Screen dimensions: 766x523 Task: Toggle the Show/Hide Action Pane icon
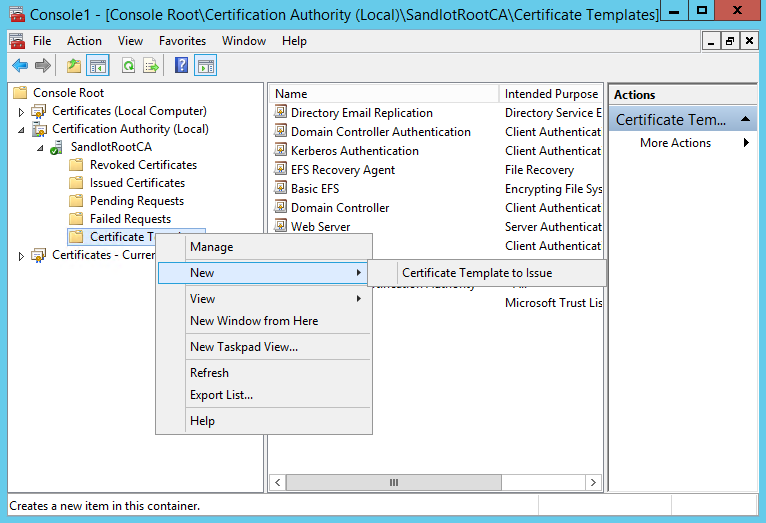pos(206,65)
